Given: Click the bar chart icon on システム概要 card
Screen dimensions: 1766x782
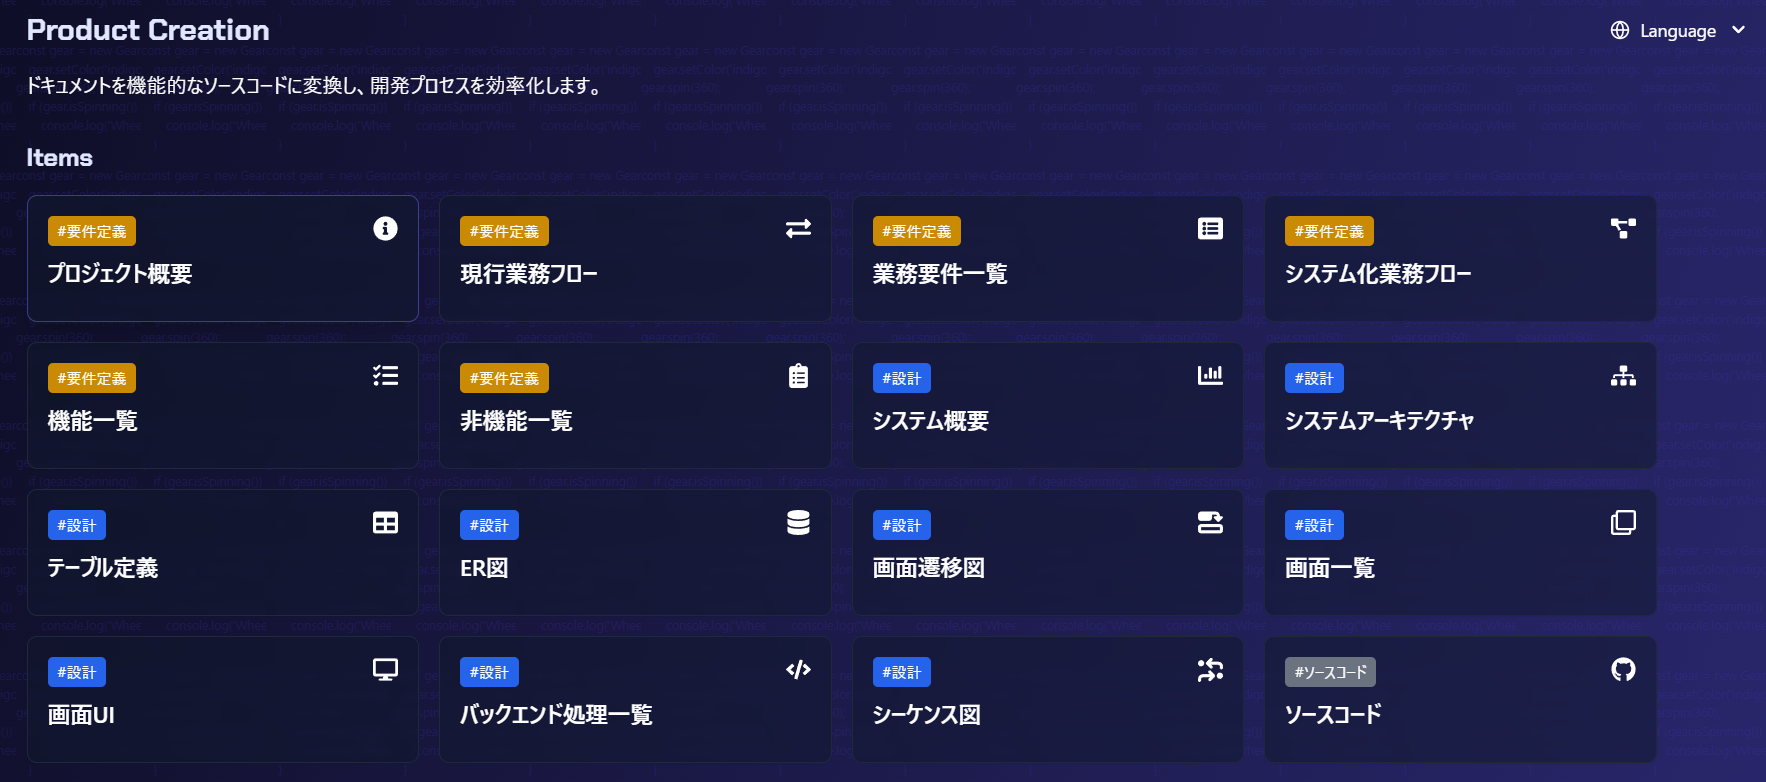Looking at the screenshot, I should pos(1210,375).
